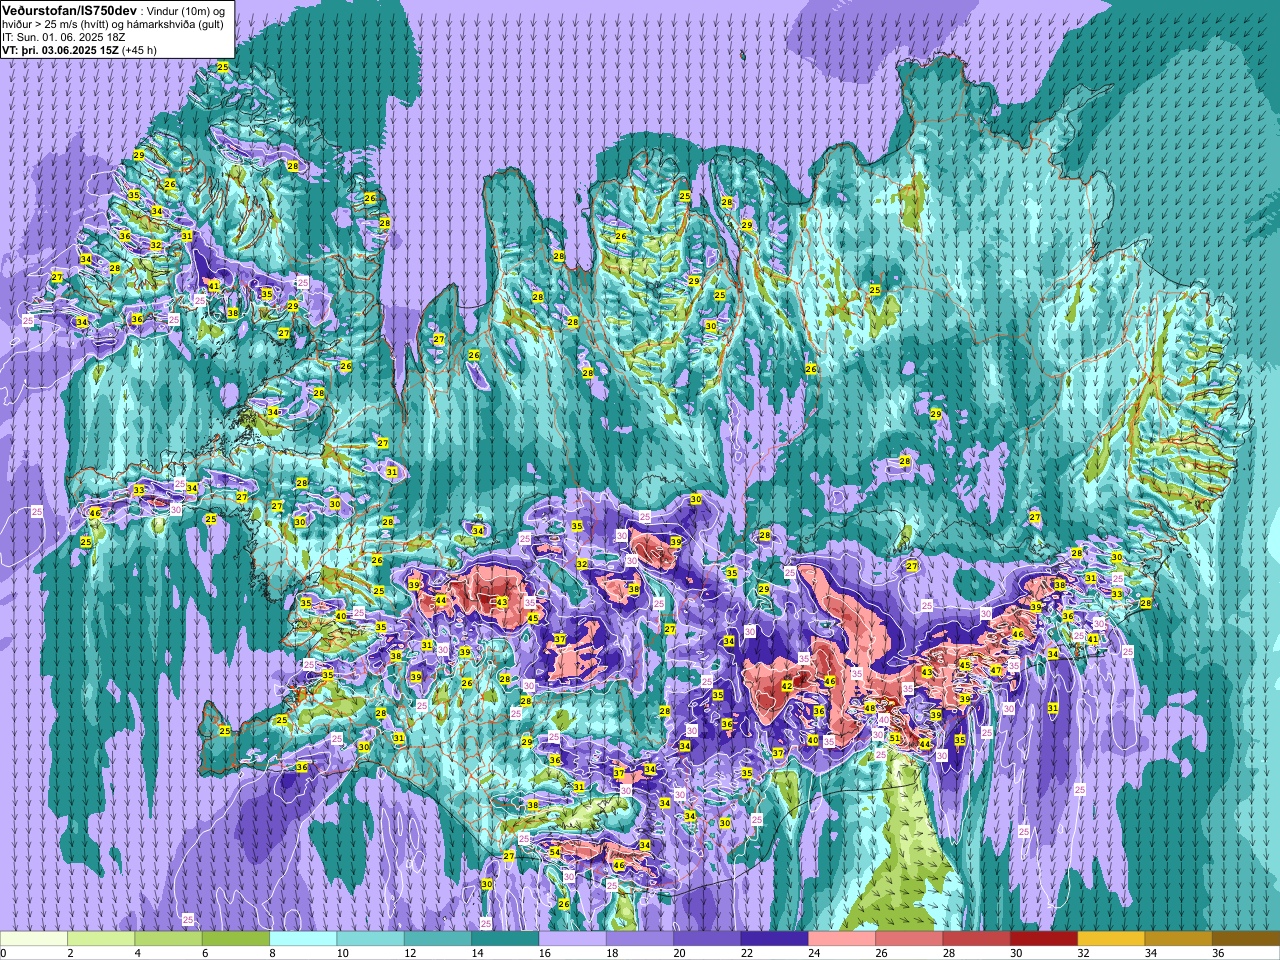
Task: Click the legend tick label 30
Action: [x=1015, y=953]
